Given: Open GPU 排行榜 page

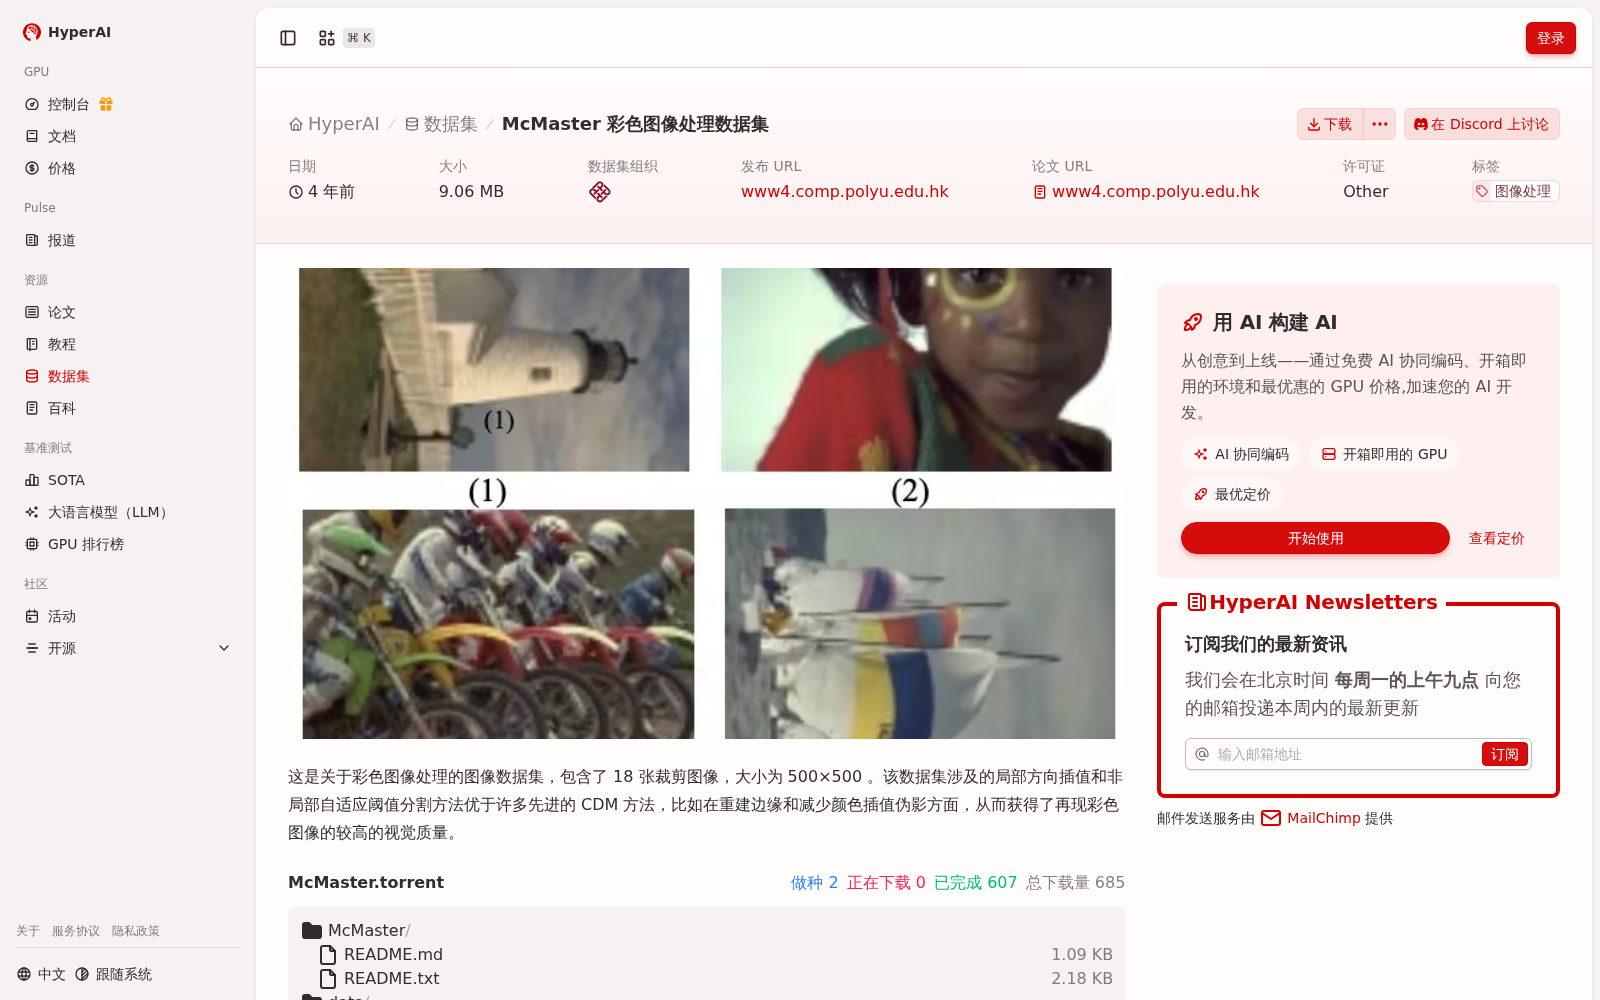Looking at the screenshot, I should click(86, 544).
